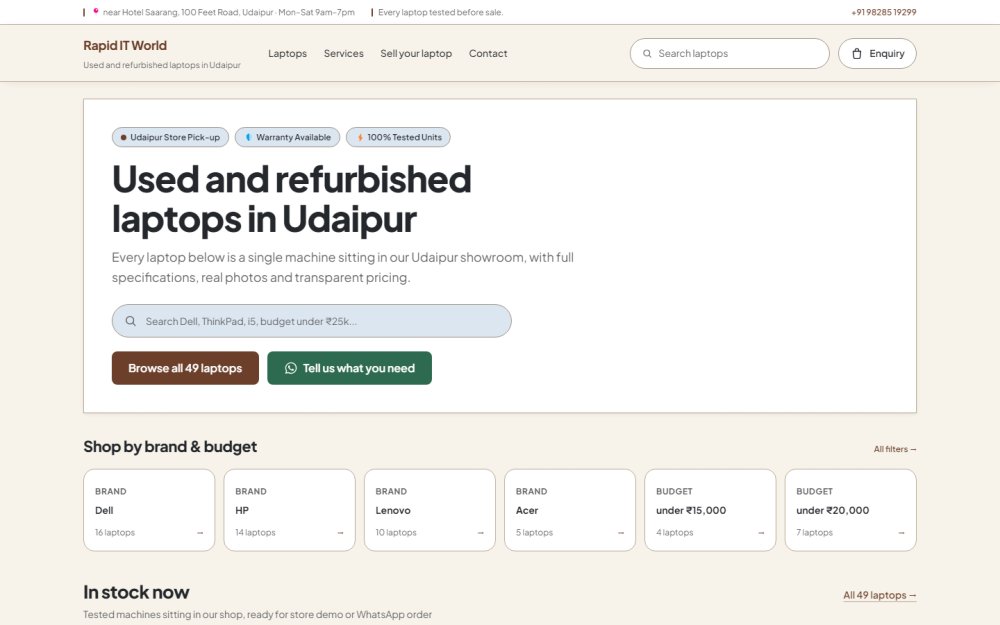Image resolution: width=1000 pixels, height=625 pixels.
Task: Click the arrow on the Dell brand card
Action: coord(200,533)
